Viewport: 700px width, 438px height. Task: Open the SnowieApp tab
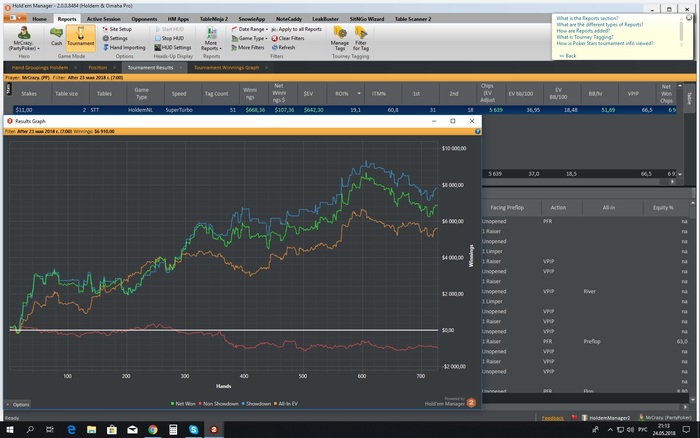(x=251, y=19)
